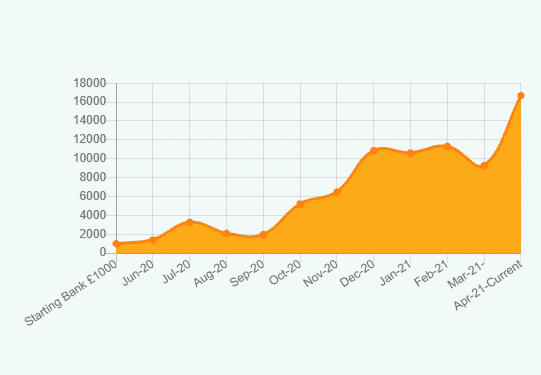Screen dimensions: 541x375
Task: Click the '6000' y-axis value
Action: tap(92, 196)
